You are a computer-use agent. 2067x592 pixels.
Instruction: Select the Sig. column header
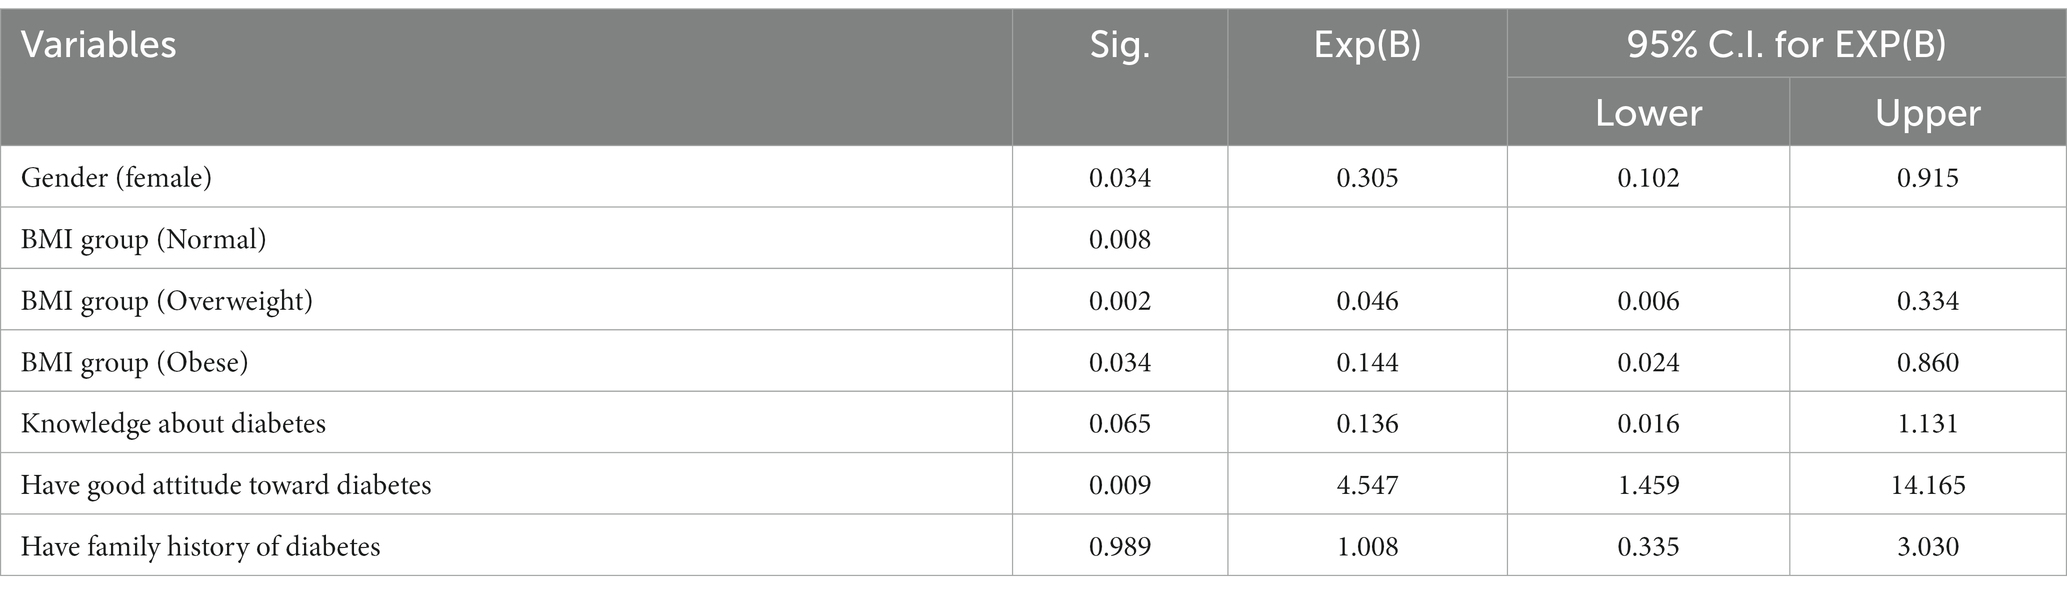coord(1119,46)
